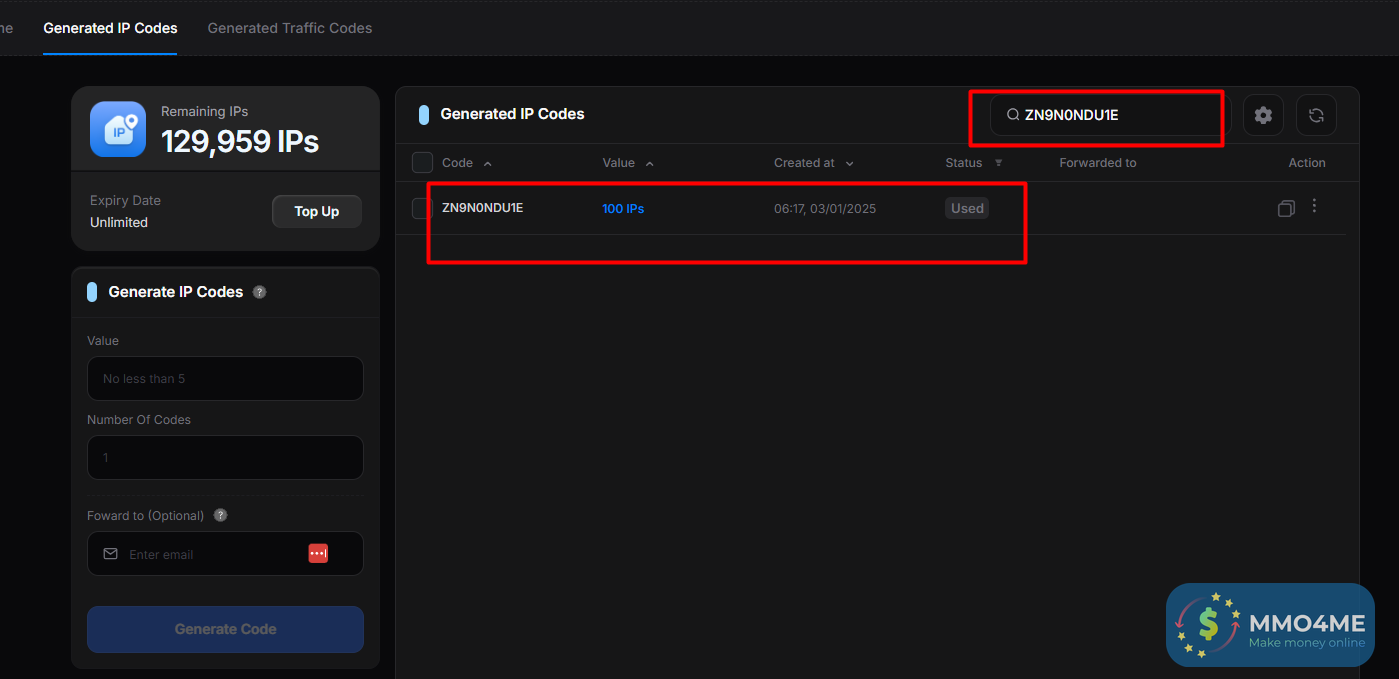Copy code ZN9N0NDU1E with the copy icon
This screenshot has width=1399, height=679.
coord(1286,208)
